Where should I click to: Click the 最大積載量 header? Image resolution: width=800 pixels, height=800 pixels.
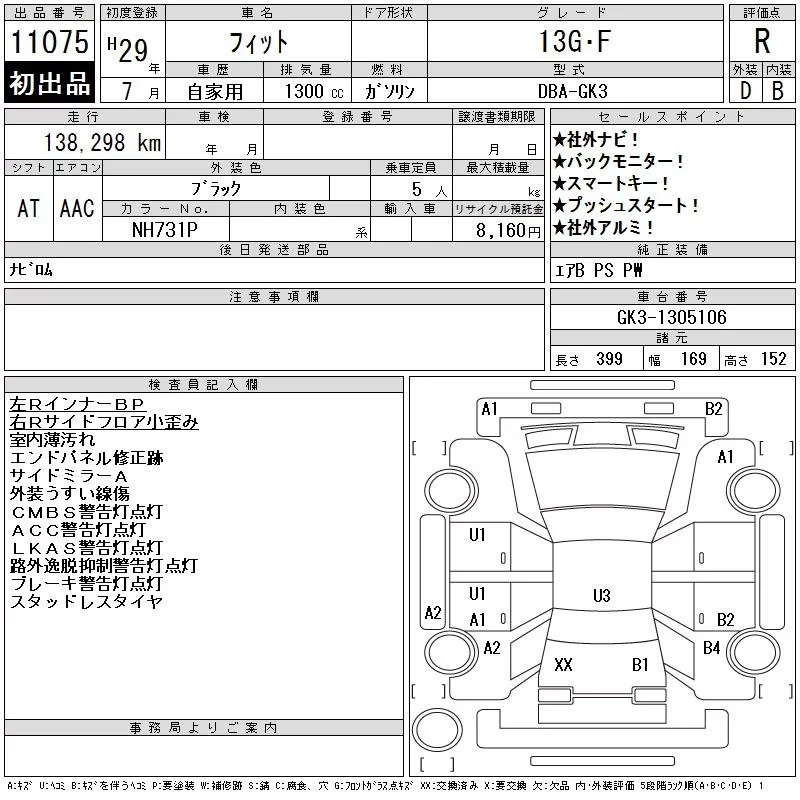pos(498,167)
